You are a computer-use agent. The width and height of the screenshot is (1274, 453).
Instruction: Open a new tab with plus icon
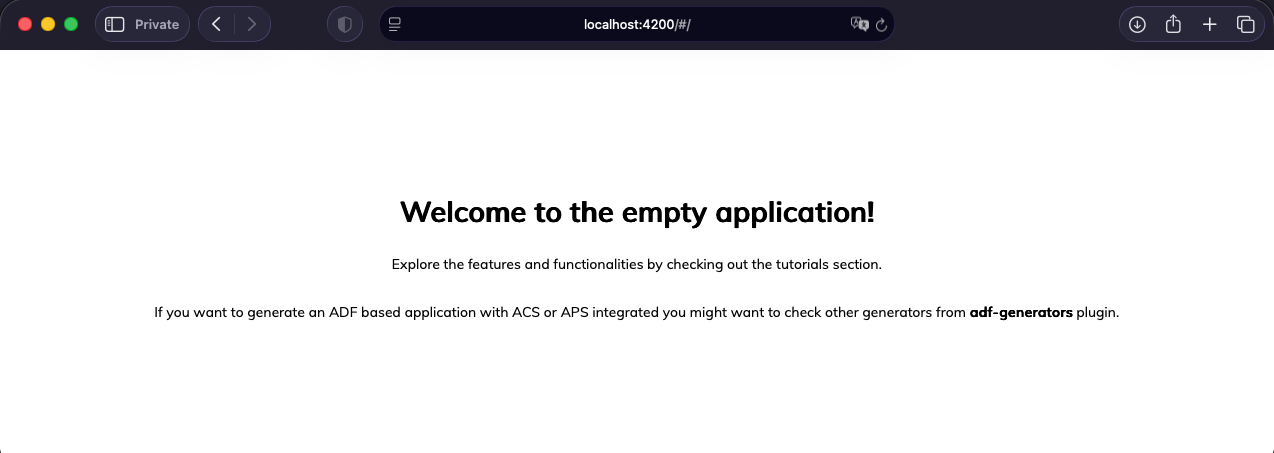tap(1210, 24)
